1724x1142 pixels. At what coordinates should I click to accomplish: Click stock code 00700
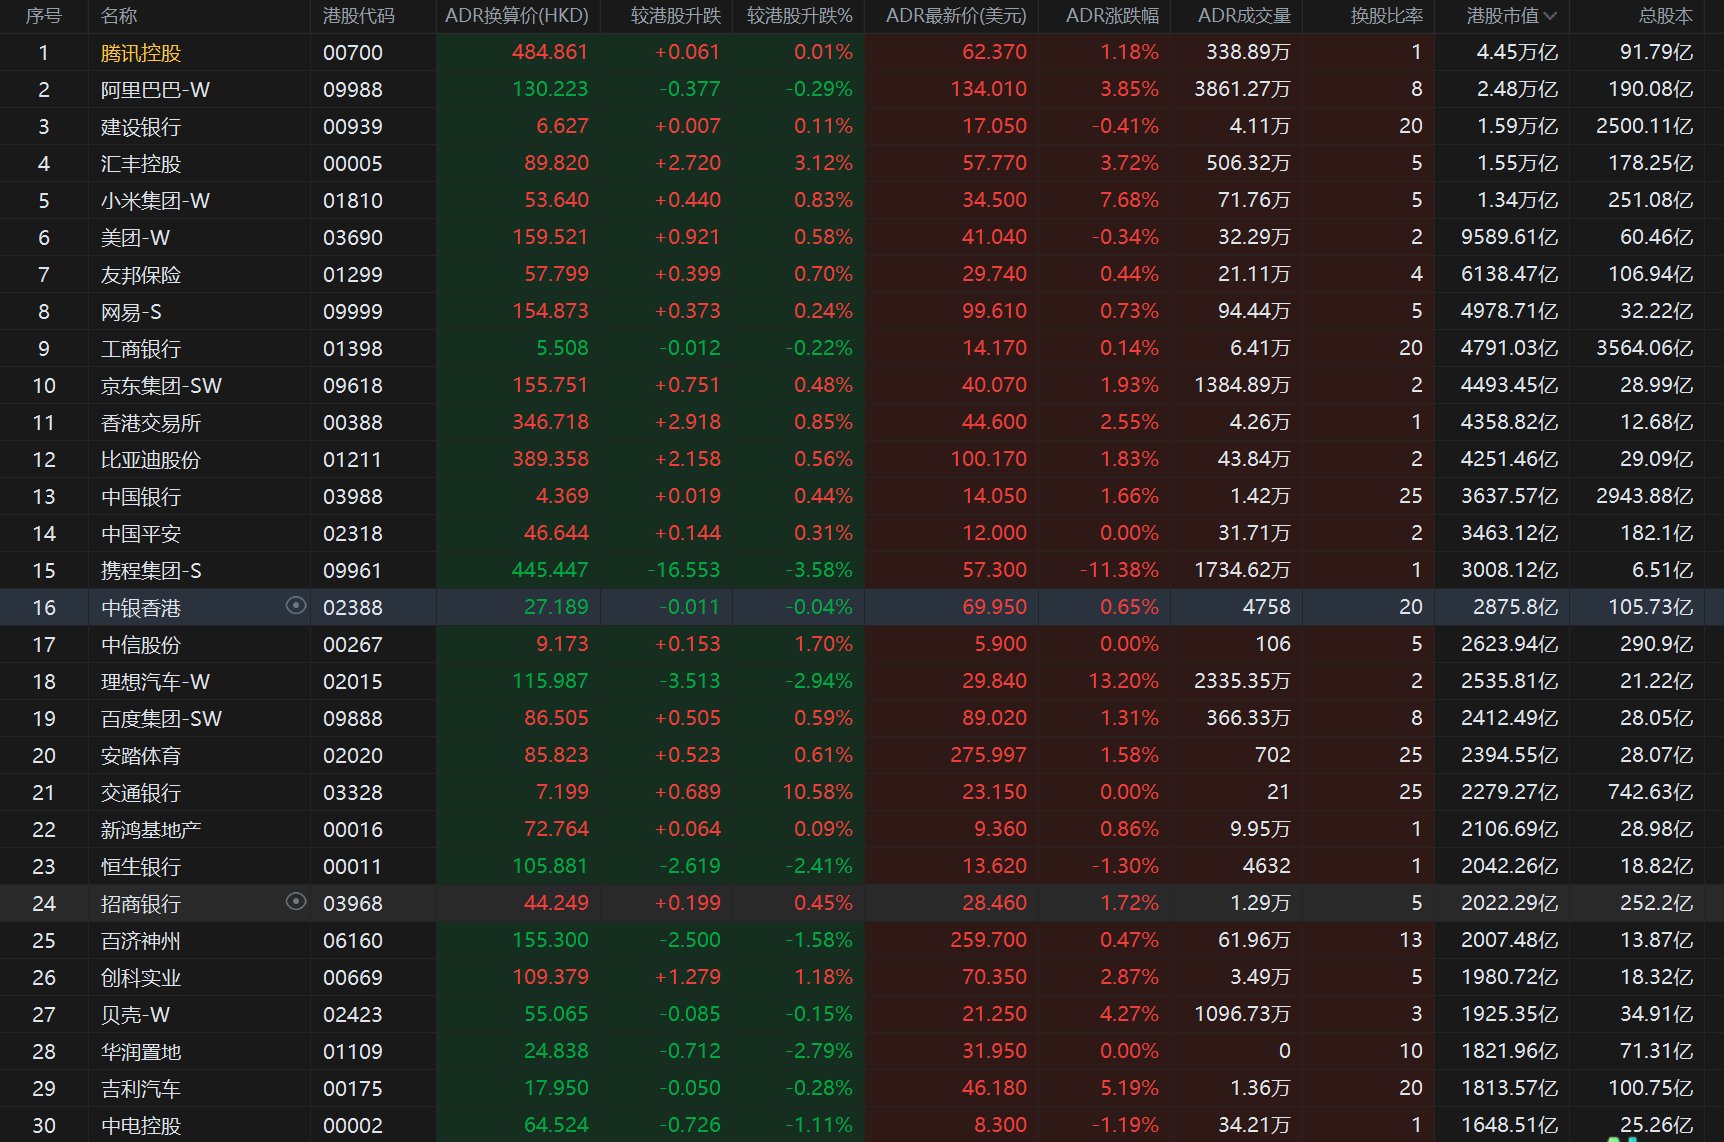coord(352,53)
